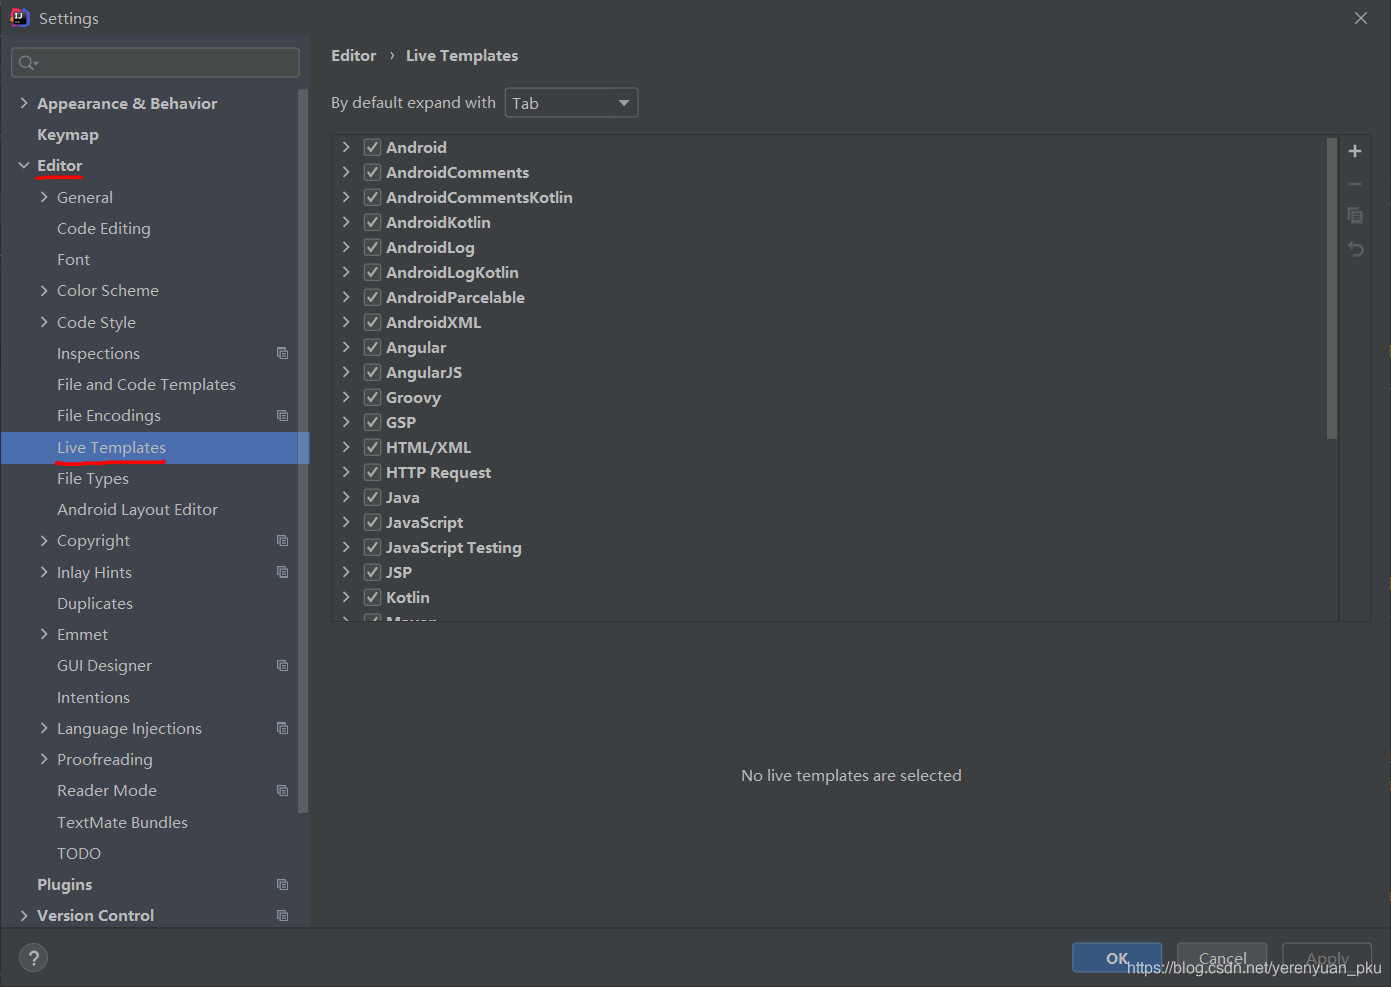Open TextMate Bundles settings
The image size is (1391, 987).
[122, 822]
